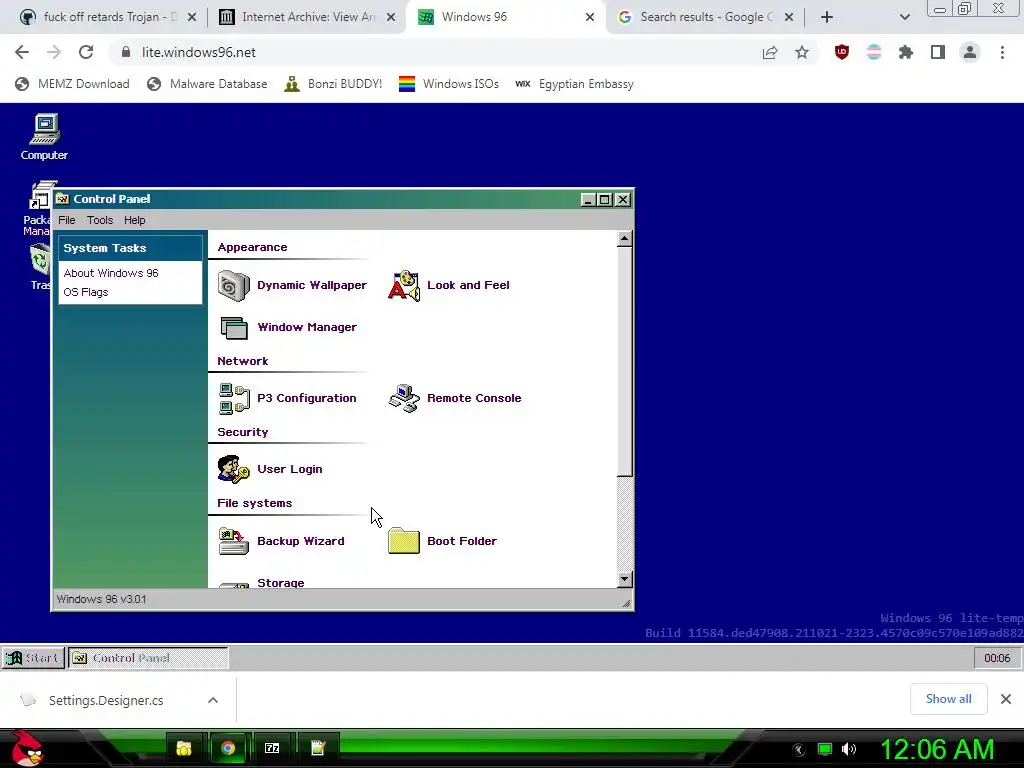The width and height of the screenshot is (1024, 768).
Task: Open the Remote Console icon
Action: click(404, 398)
